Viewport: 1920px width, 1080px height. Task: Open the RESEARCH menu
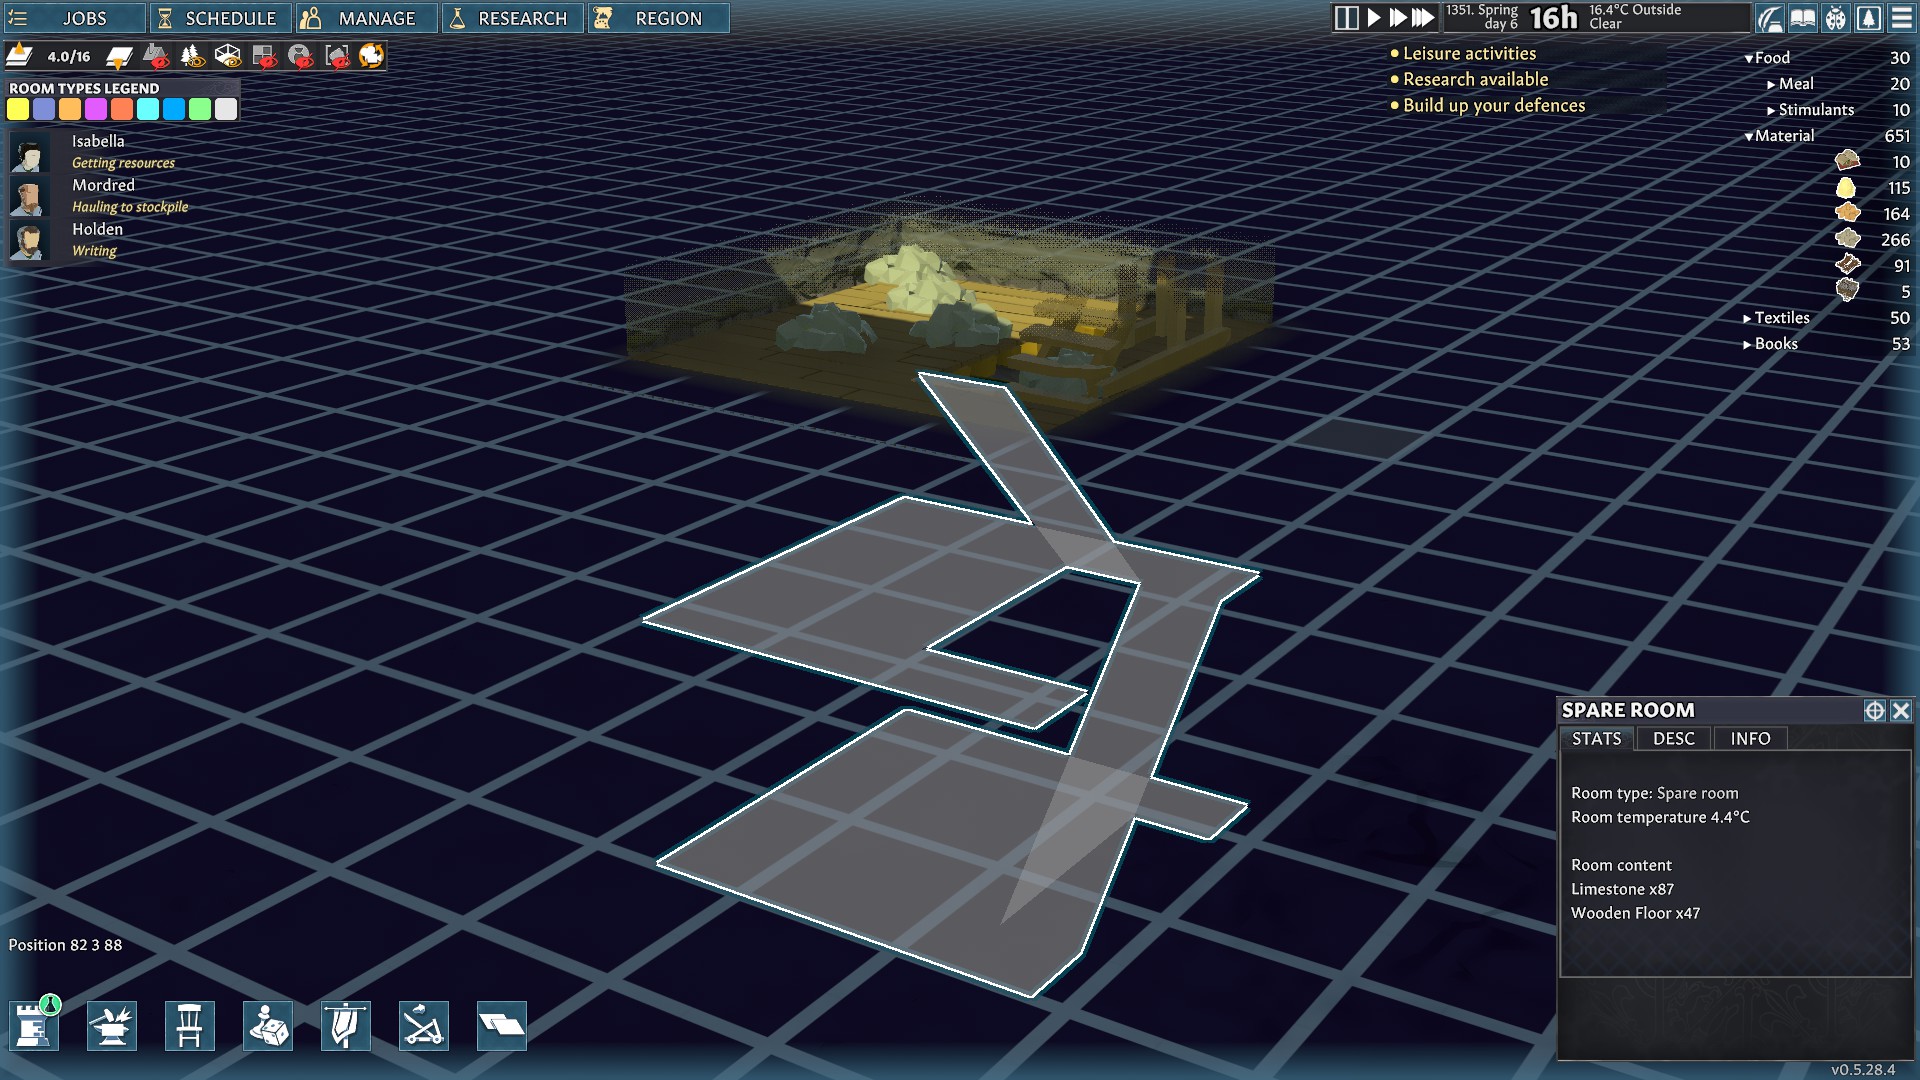[513, 18]
